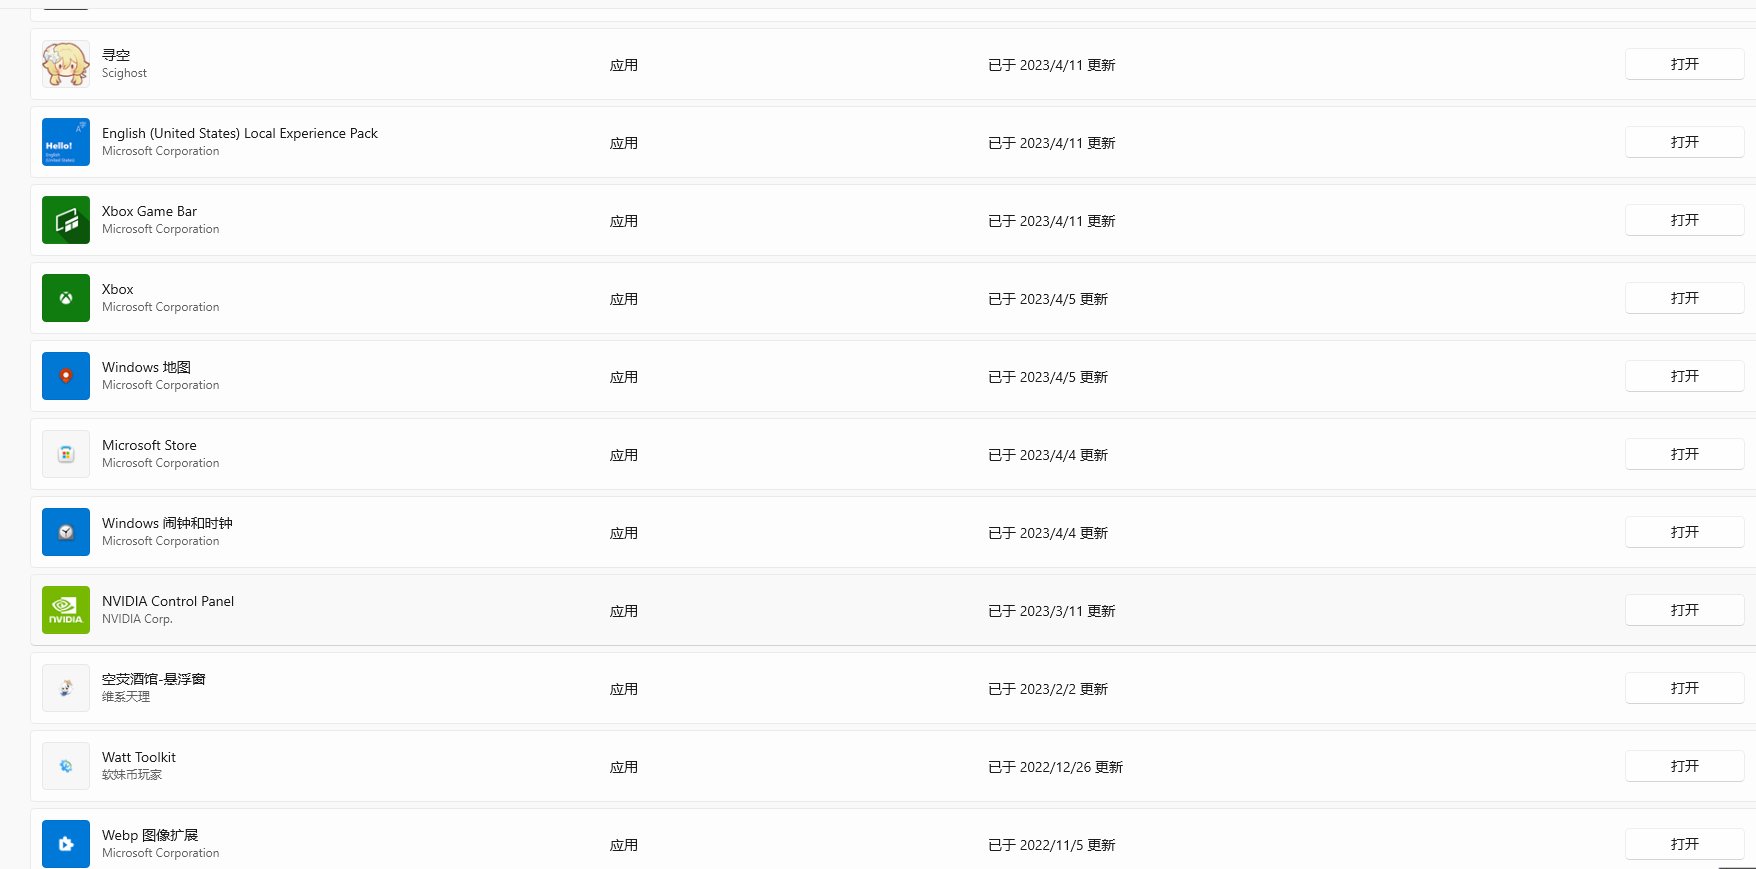Click the English Local Experience Pack icon
The width and height of the screenshot is (1756, 869).
click(x=65, y=141)
